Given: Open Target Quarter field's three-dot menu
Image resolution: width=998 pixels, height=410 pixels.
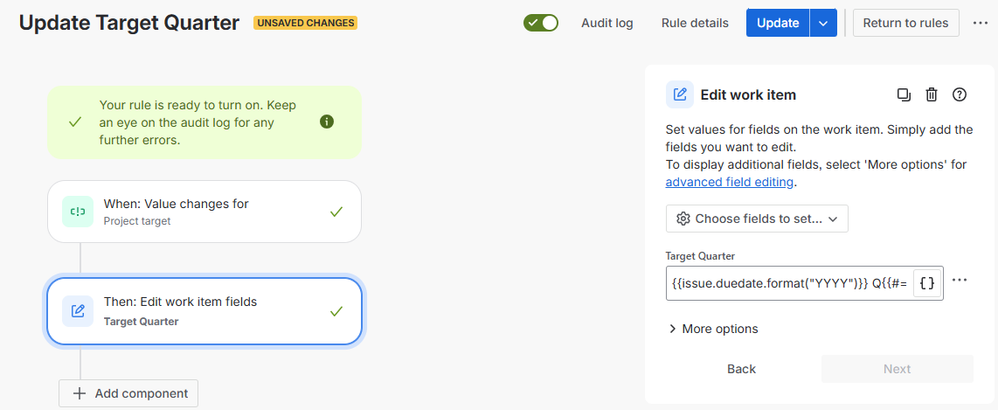Looking at the screenshot, I should coord(959,280).
